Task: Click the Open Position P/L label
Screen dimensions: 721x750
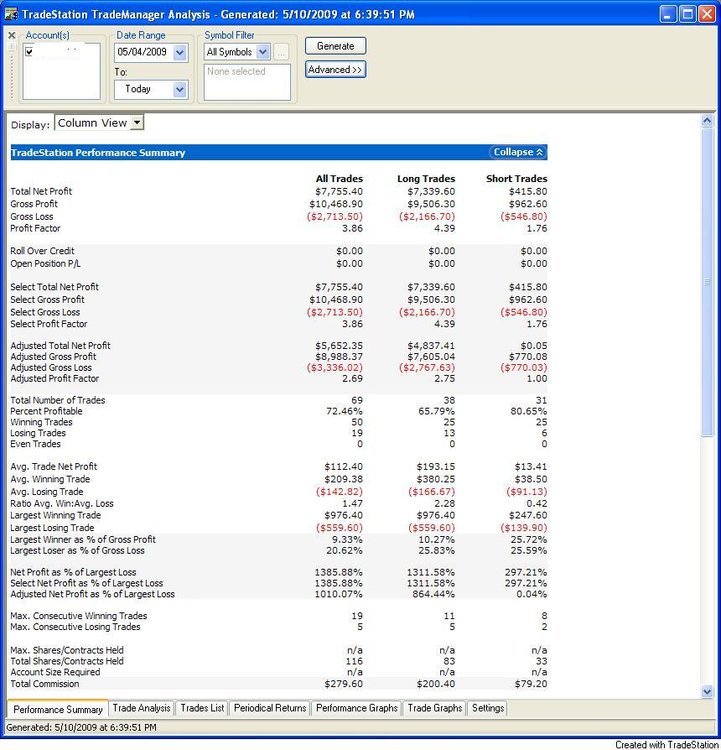Action: [45, 264]
